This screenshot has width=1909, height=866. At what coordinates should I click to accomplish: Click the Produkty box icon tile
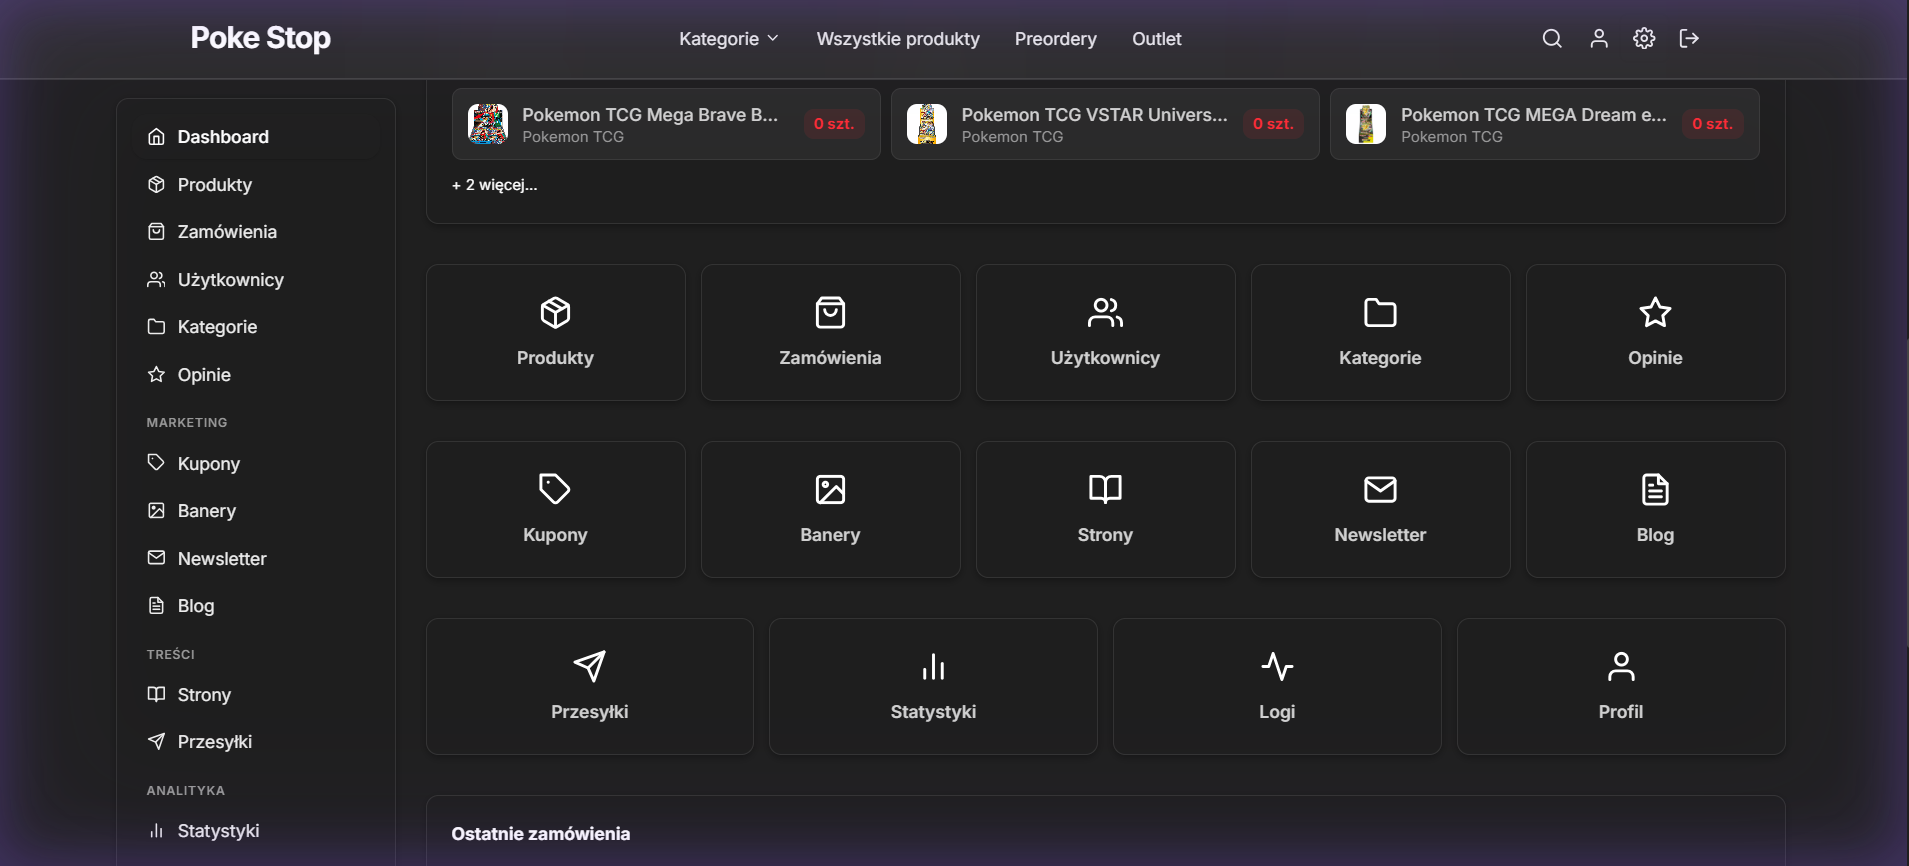pos(556,333)
